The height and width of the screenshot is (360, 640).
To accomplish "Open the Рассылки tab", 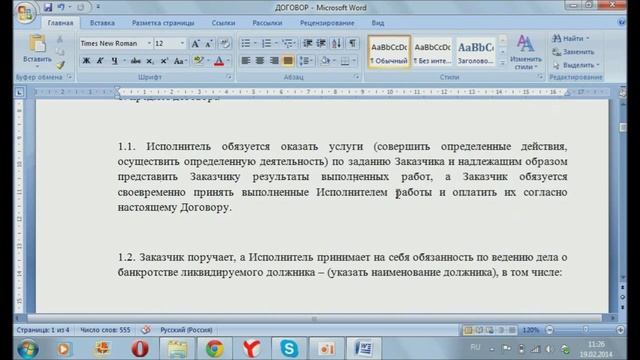I will click(x=267, y=23).
